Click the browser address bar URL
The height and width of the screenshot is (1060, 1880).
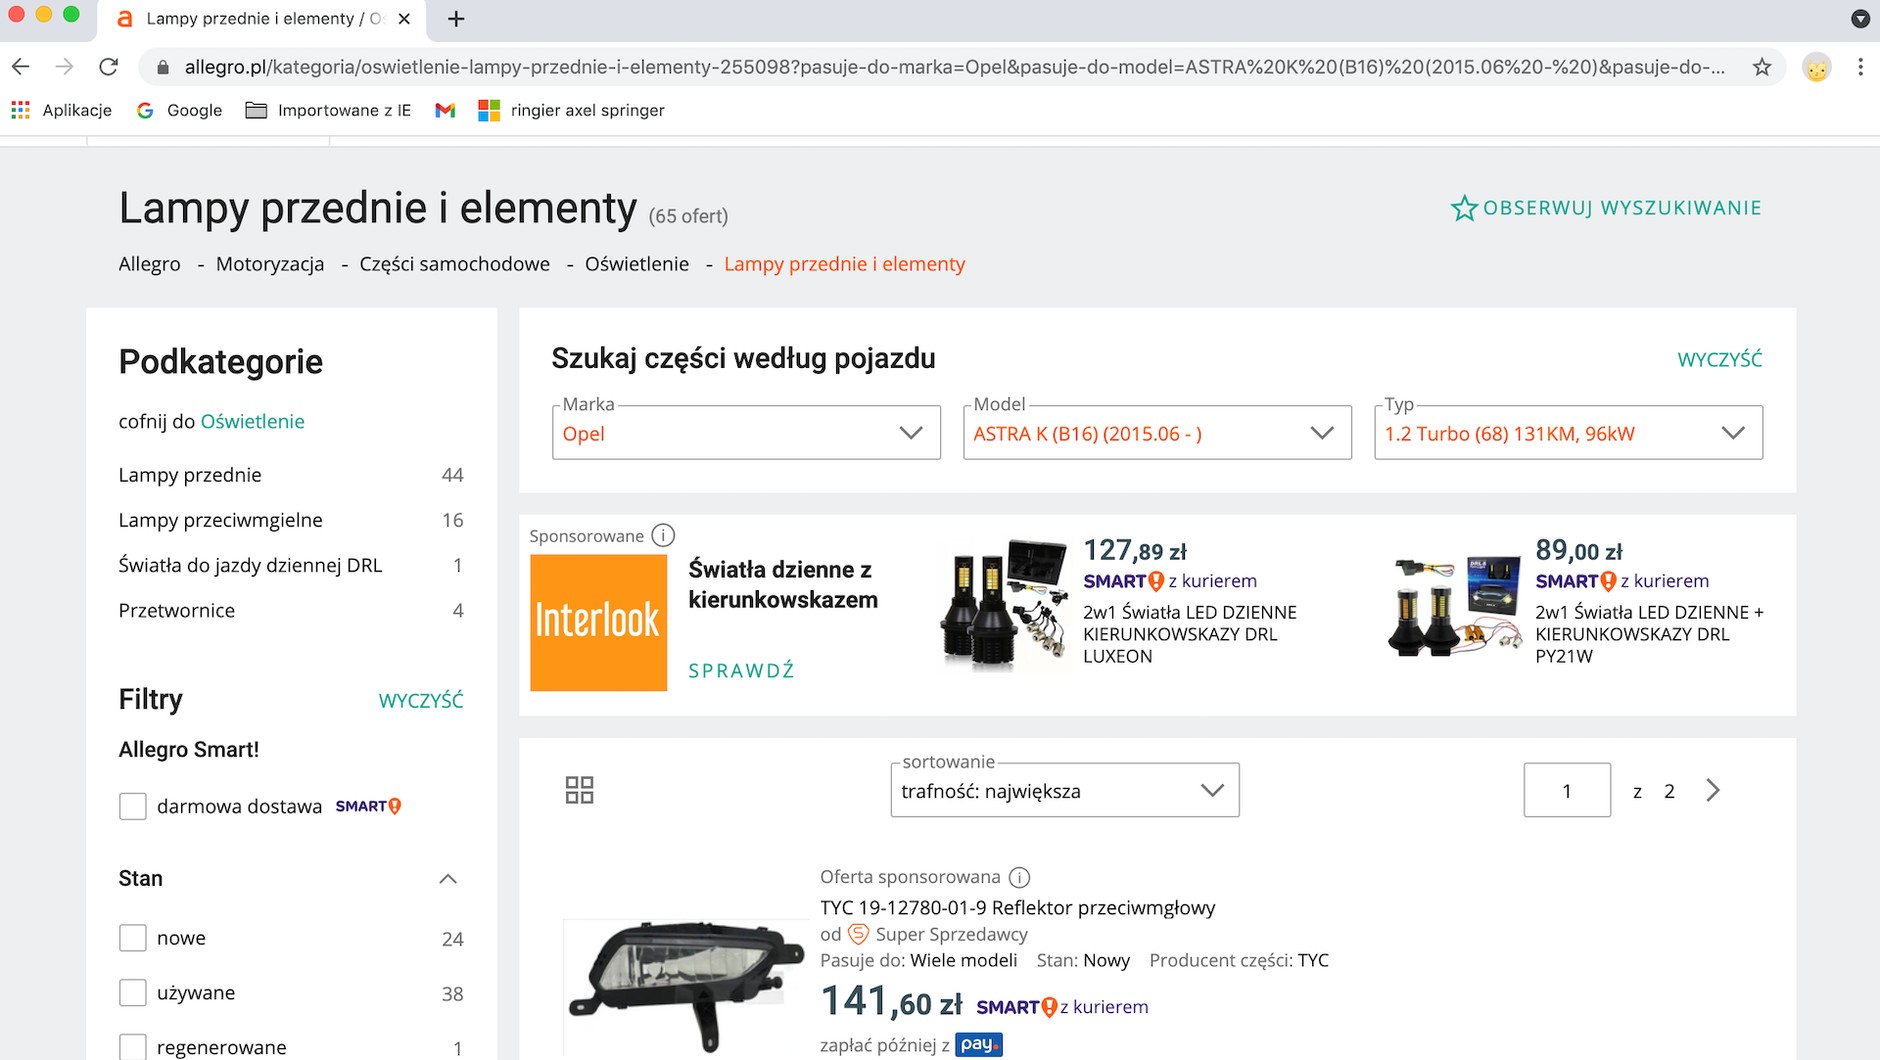pos(955,67)
